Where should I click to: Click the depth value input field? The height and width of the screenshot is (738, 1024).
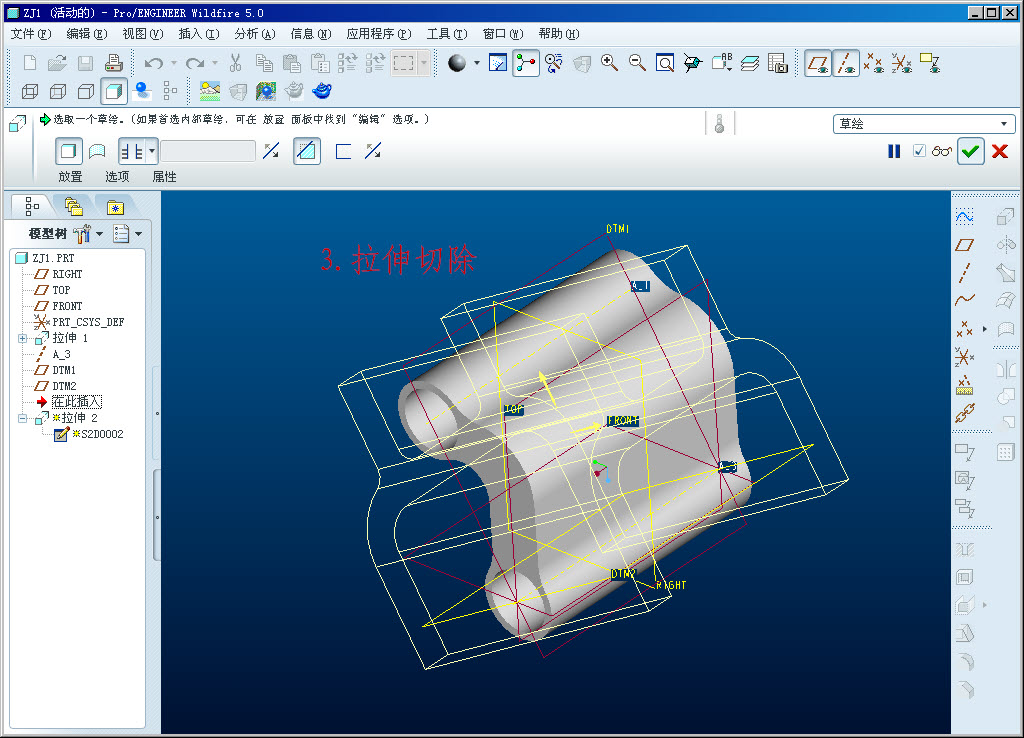point(208,152)
